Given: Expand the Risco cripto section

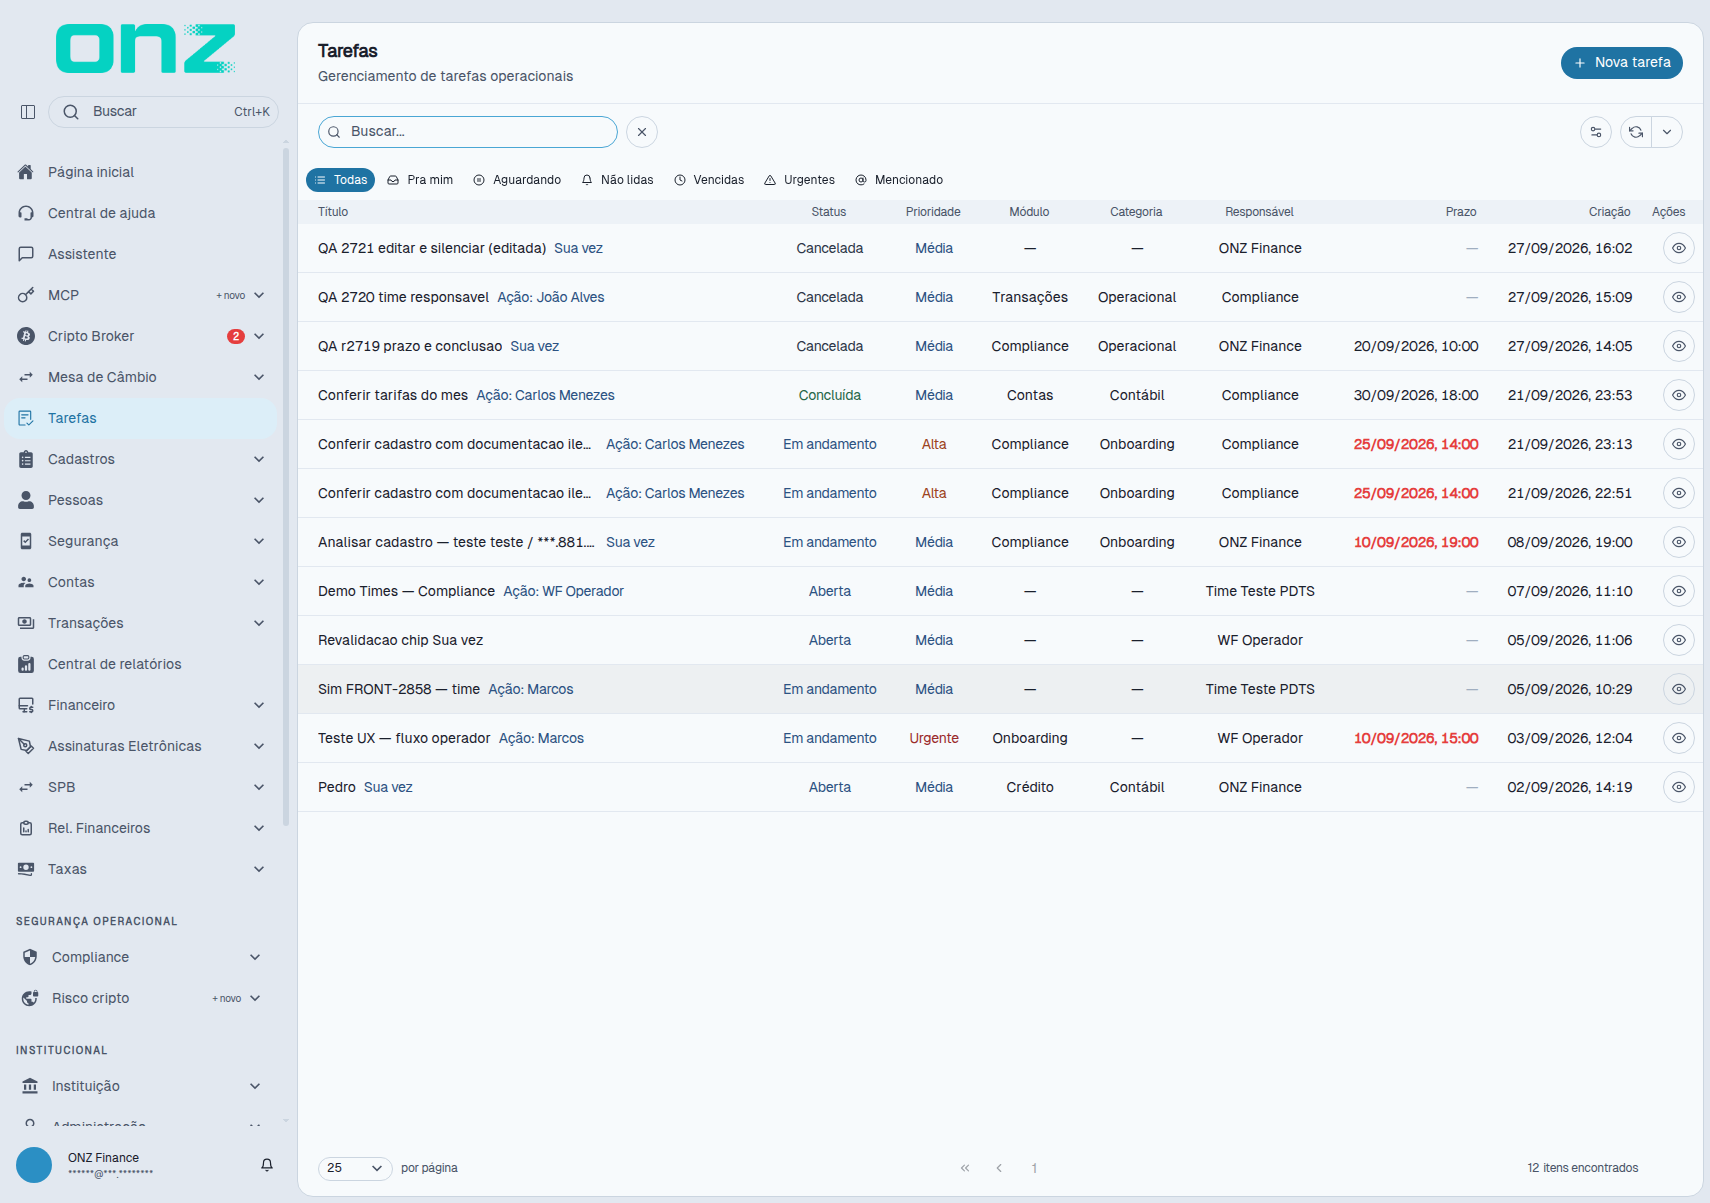Looking at the screenshot, I should point(255,998).
